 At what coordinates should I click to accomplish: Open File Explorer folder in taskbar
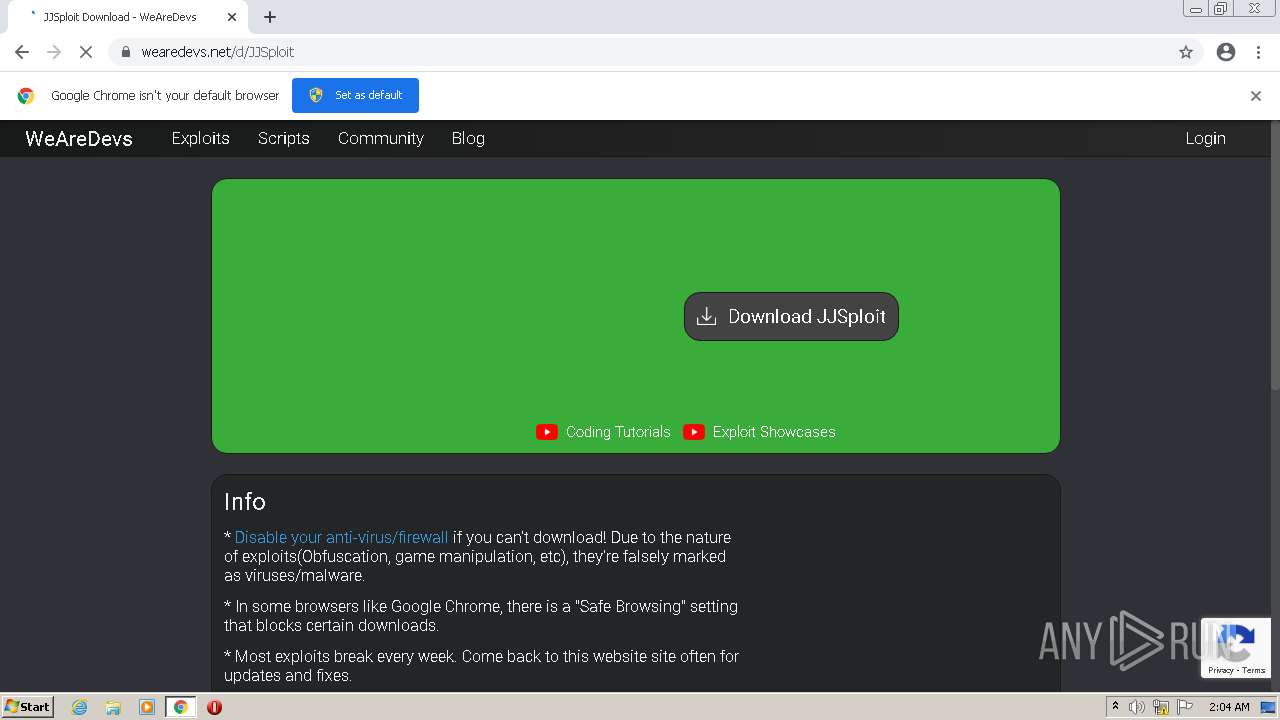(x=113, y=707)
